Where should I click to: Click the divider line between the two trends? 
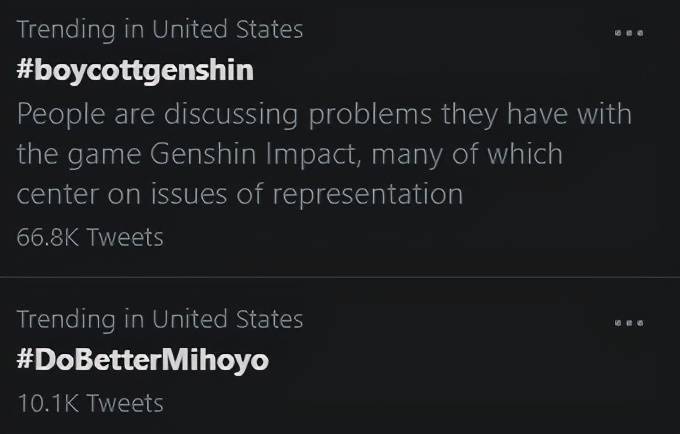pyautogui.click(x=340, y=277)
